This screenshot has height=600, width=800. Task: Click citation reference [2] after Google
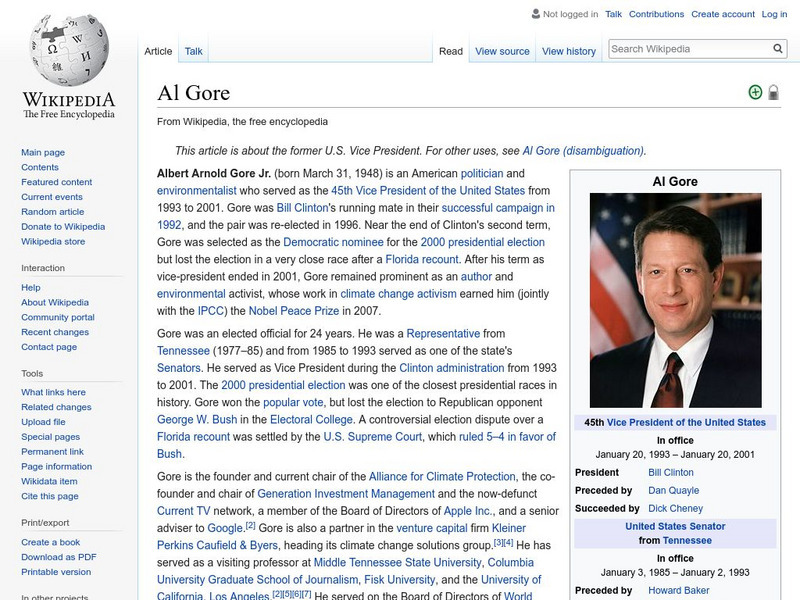click(250, 525)
